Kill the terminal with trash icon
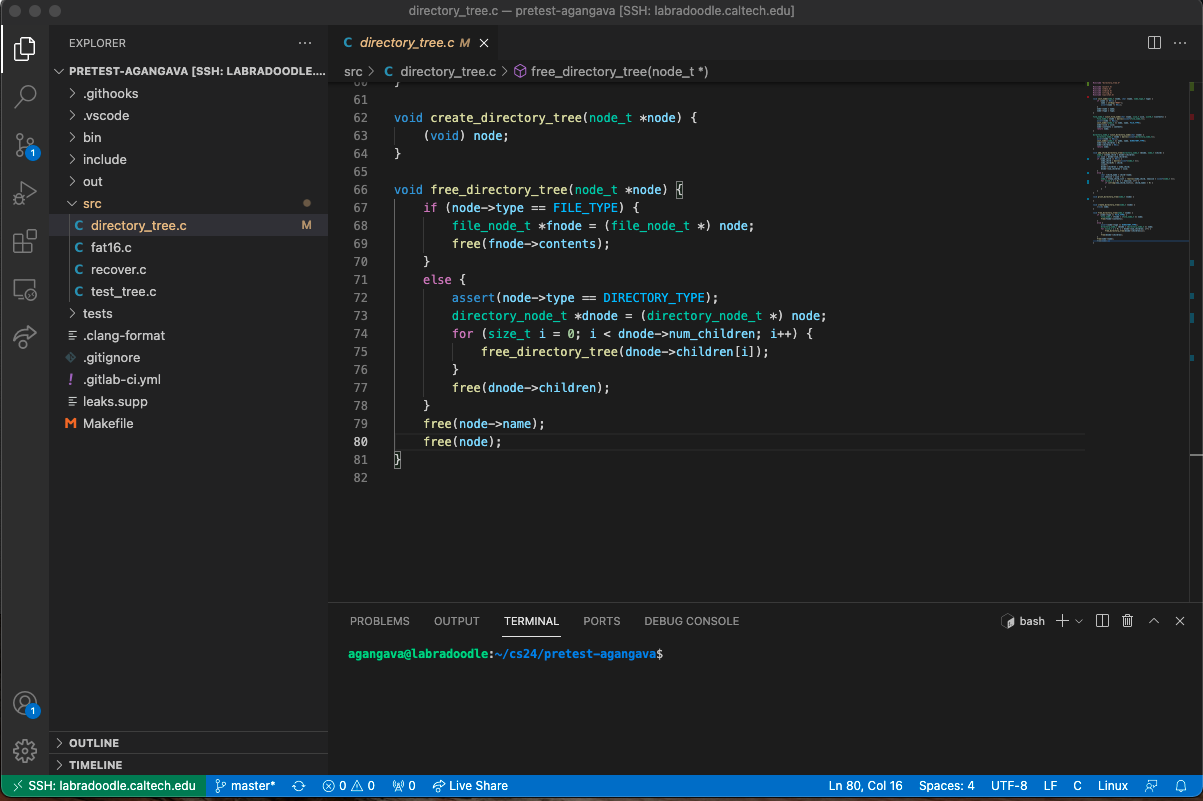Image resolution: width=1203 pixels, height=801 pixels. 1128,621
